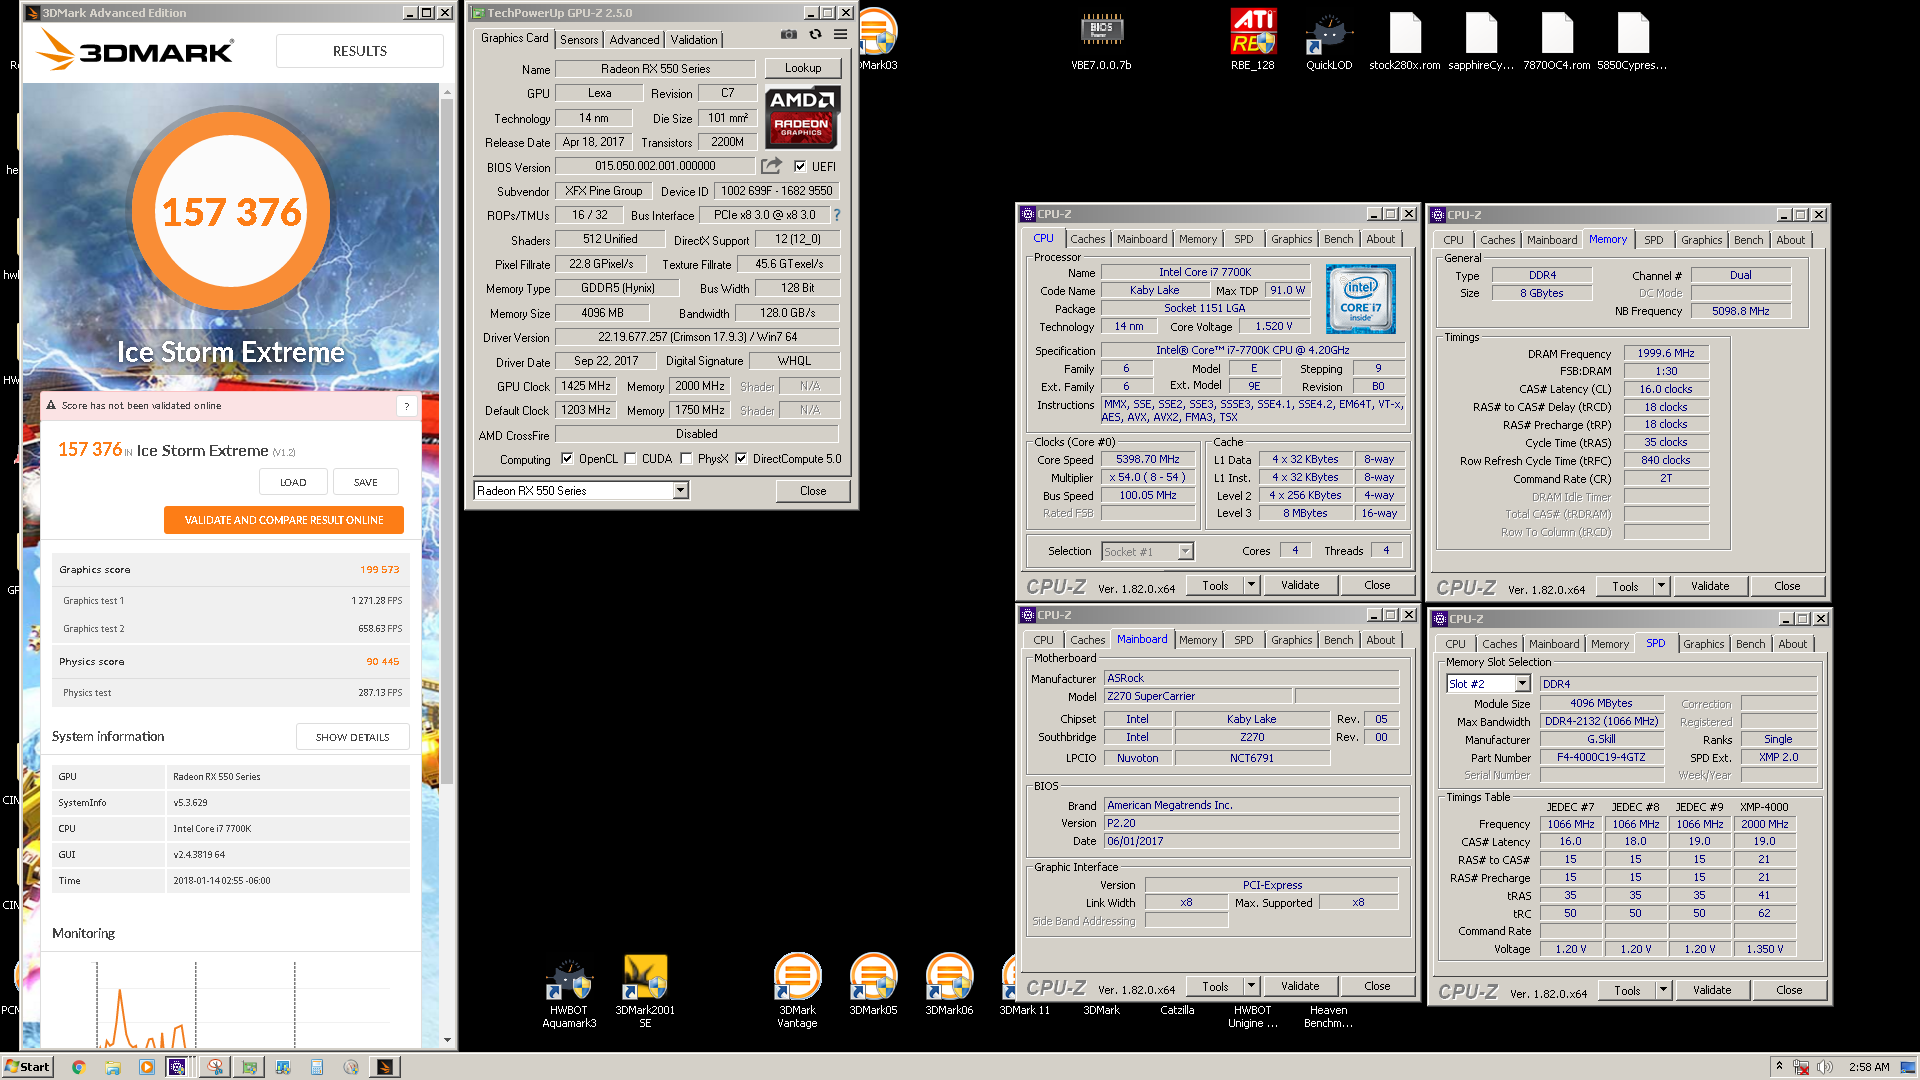Image resolution: width=1920 pixels, height=1080 pixels.
Task: Open Tools dropdown arrow in CPU-Z Mainboard window
Action: (1251, 986)
